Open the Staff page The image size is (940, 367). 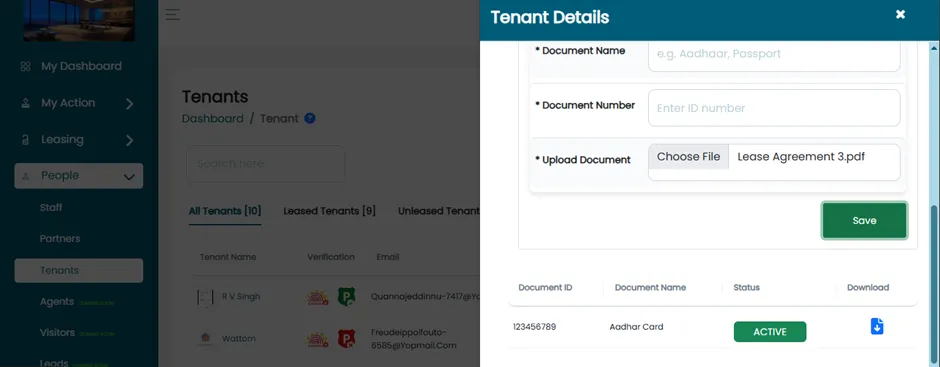click(x=51, y=207)
